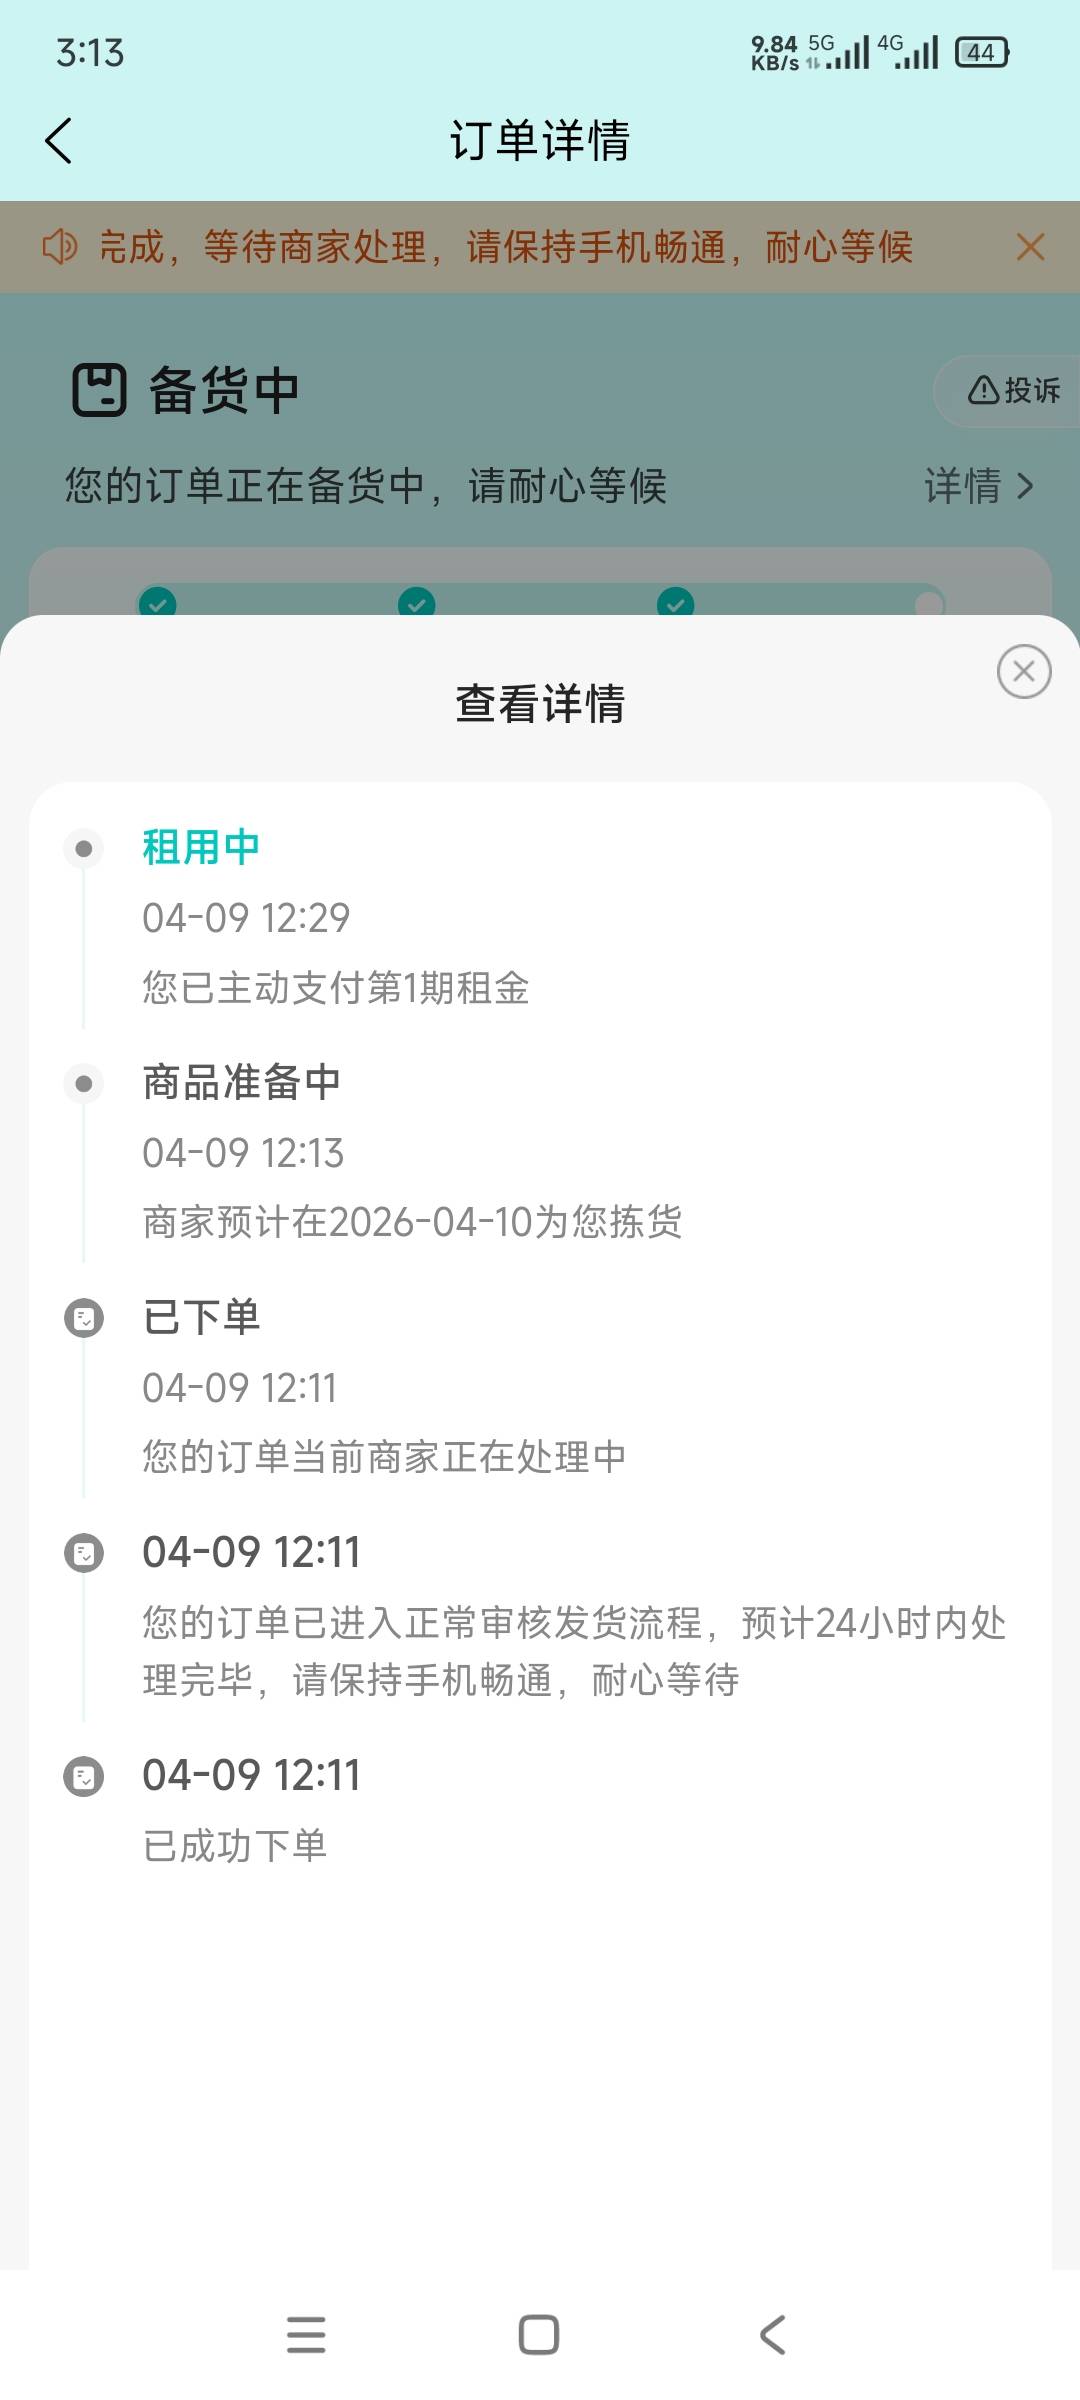The height and width of the screenshot is (2400, 1080).
Task: Tap the back arrow in header
Action: tap(59, 140)
